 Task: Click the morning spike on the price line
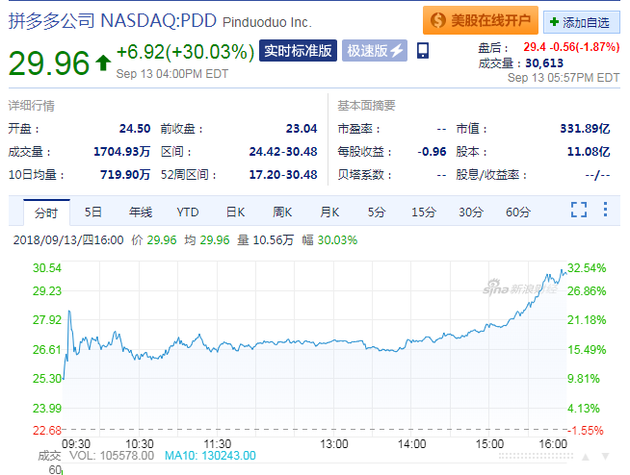coord(70,311)
